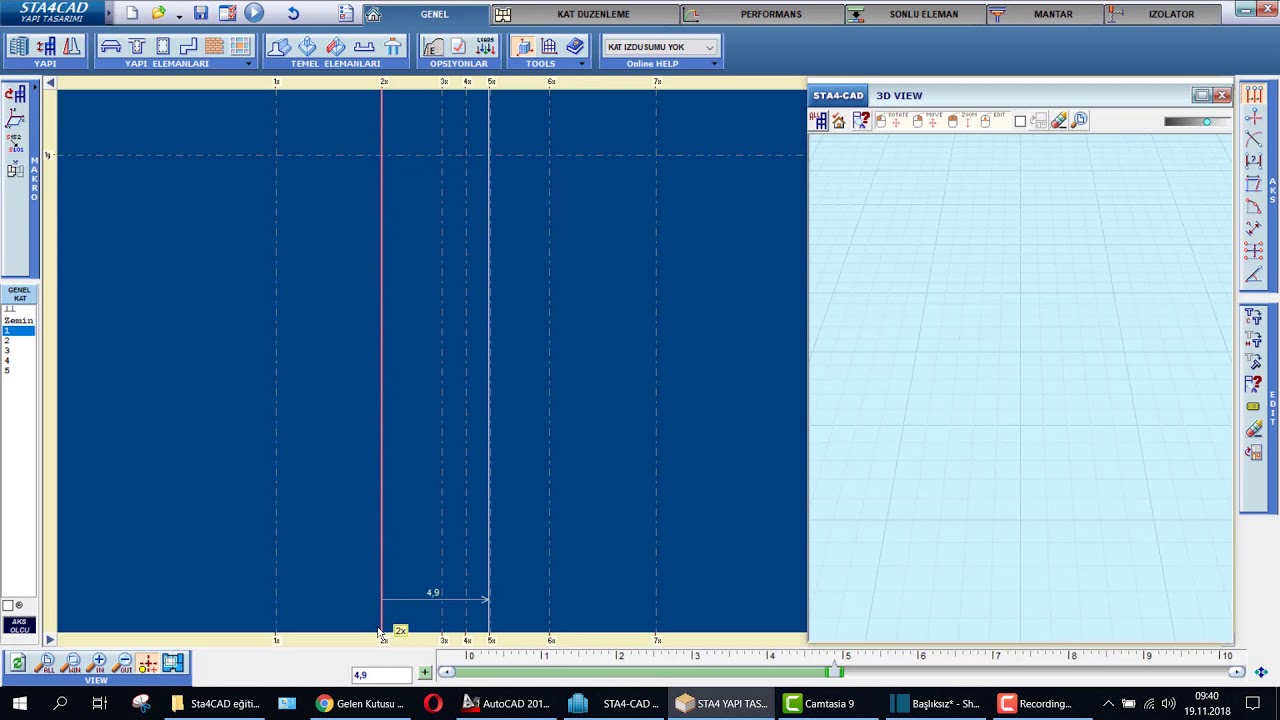Image resolution: width=1280 pixels, height=720 pixels.
Task: Open the SONLU ELEMAN tab
Action: click(x=923, y=14)
